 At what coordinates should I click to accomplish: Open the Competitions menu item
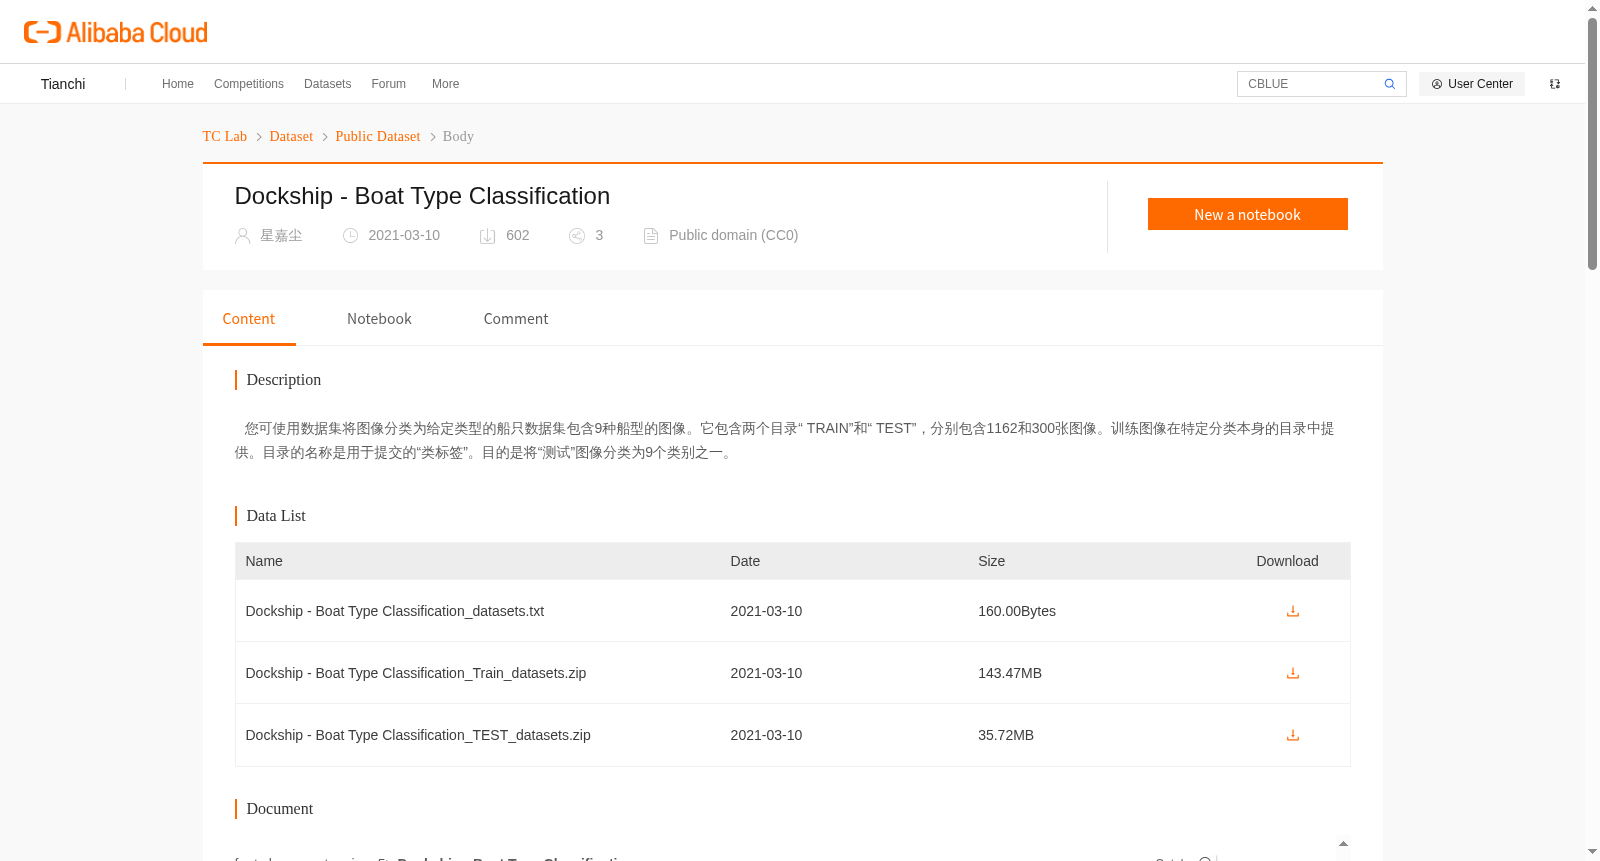[x=249, y=84]
